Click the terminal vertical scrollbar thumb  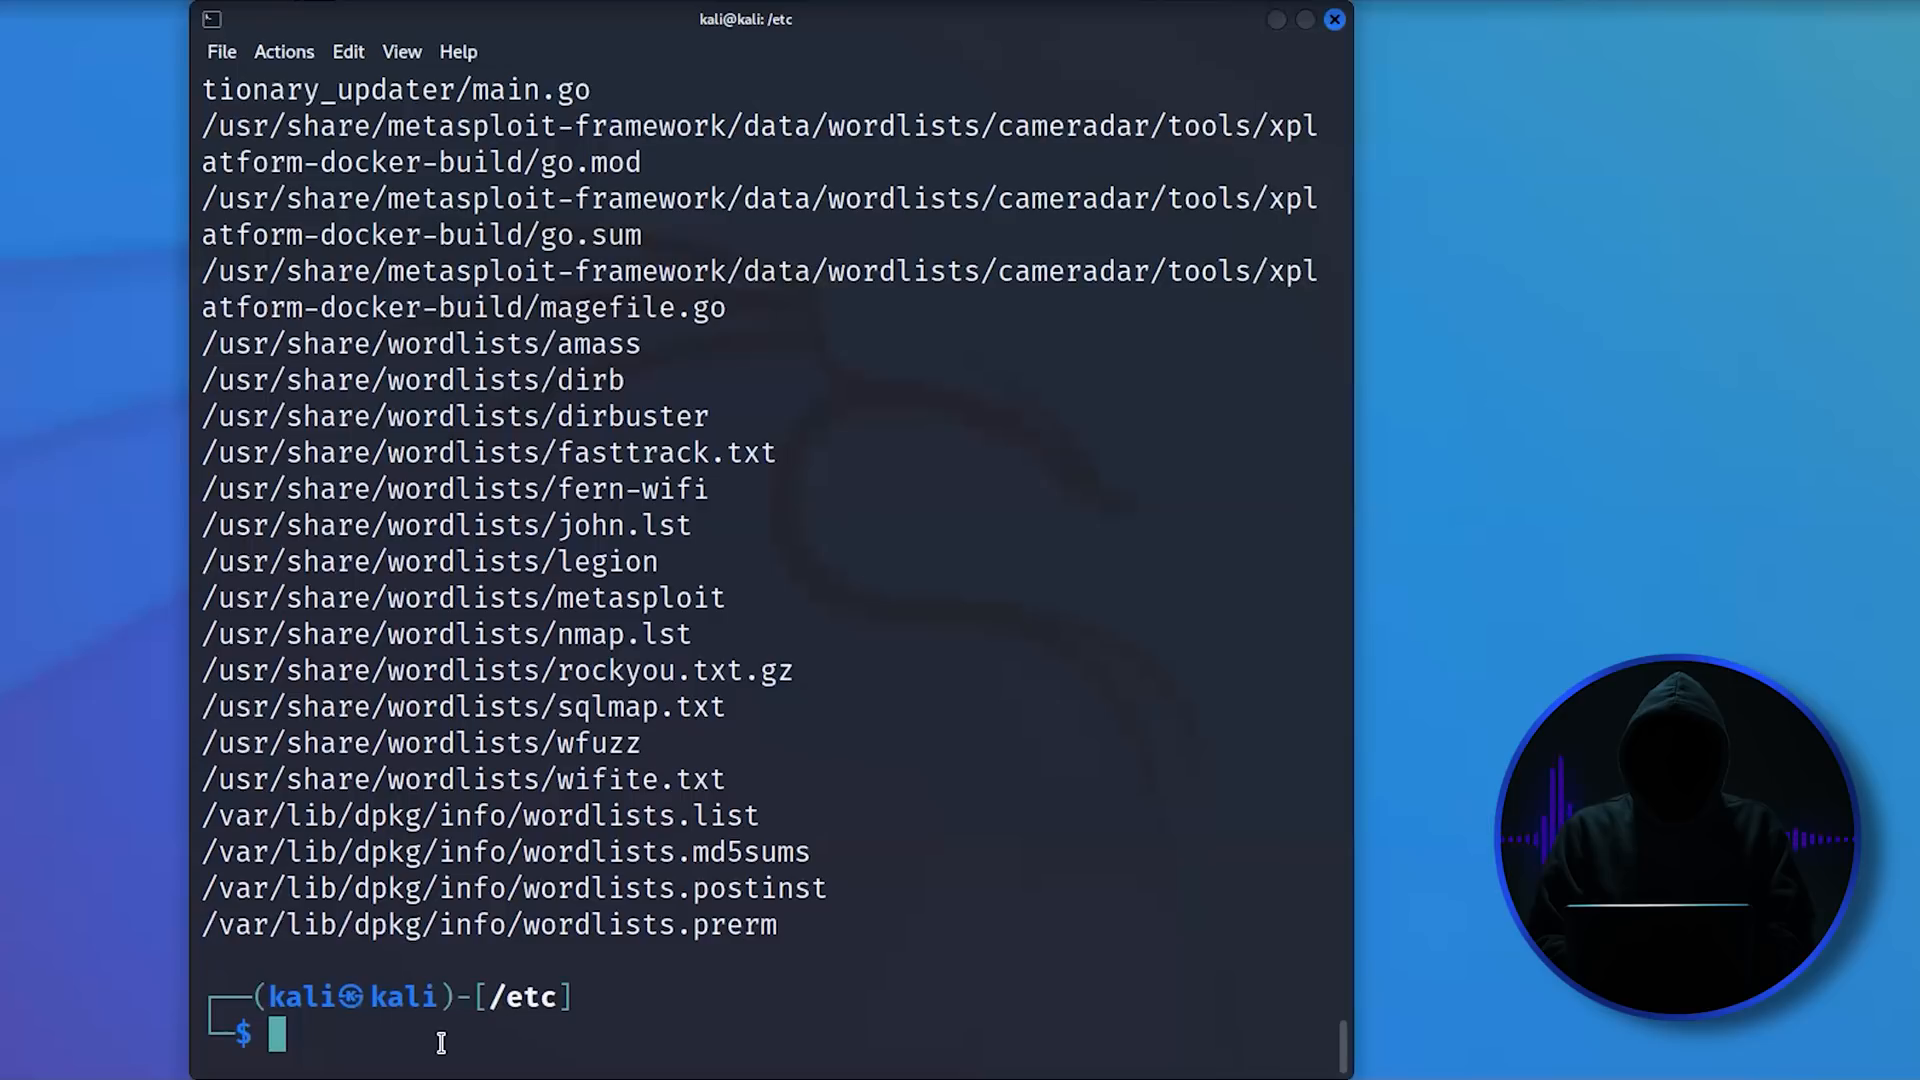pyautogui.click(x=1343, y=1045)
